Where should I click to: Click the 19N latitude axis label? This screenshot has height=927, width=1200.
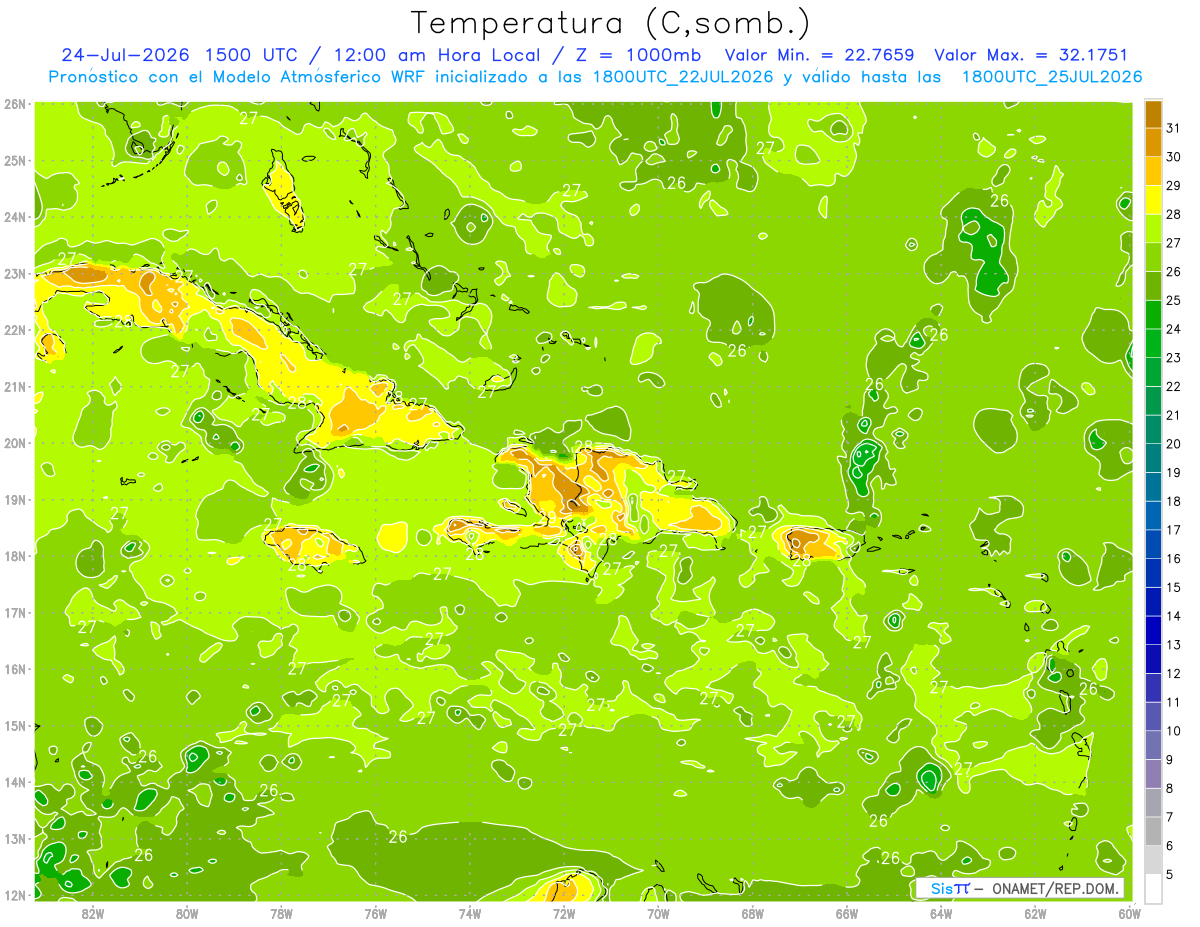pyautogui.click(x=15, y=499)
